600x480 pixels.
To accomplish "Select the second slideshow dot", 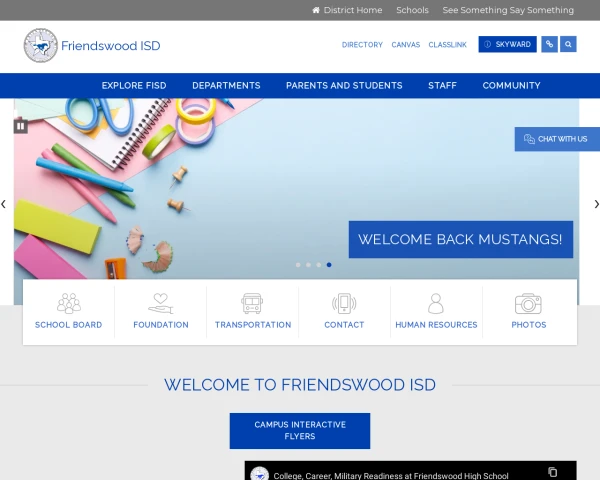I will click(x=308, y=265).
